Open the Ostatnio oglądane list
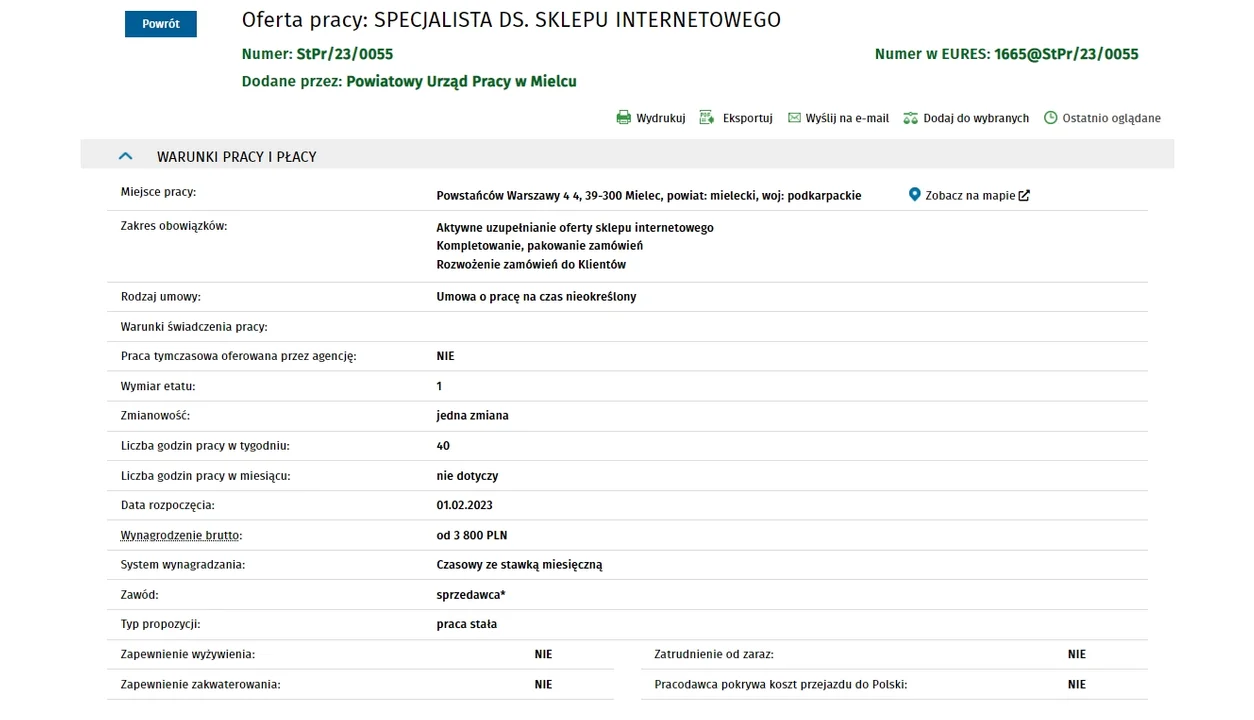1254x720 pixels. coord(1111,118)
